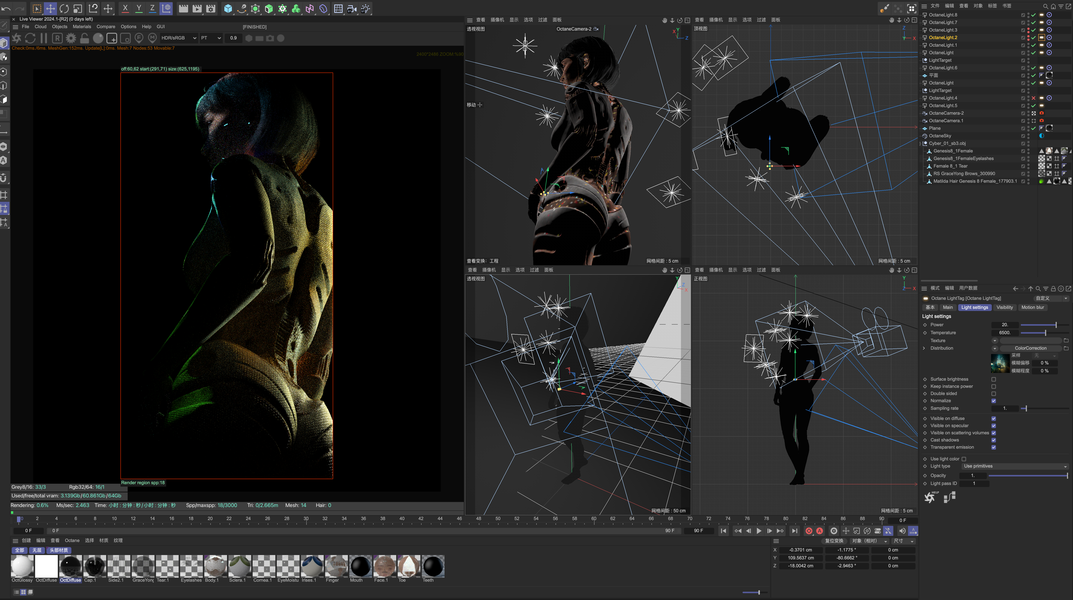Click the Cube primitive icon
Viewport: 1073px width, 600px height.
(228, 8)
